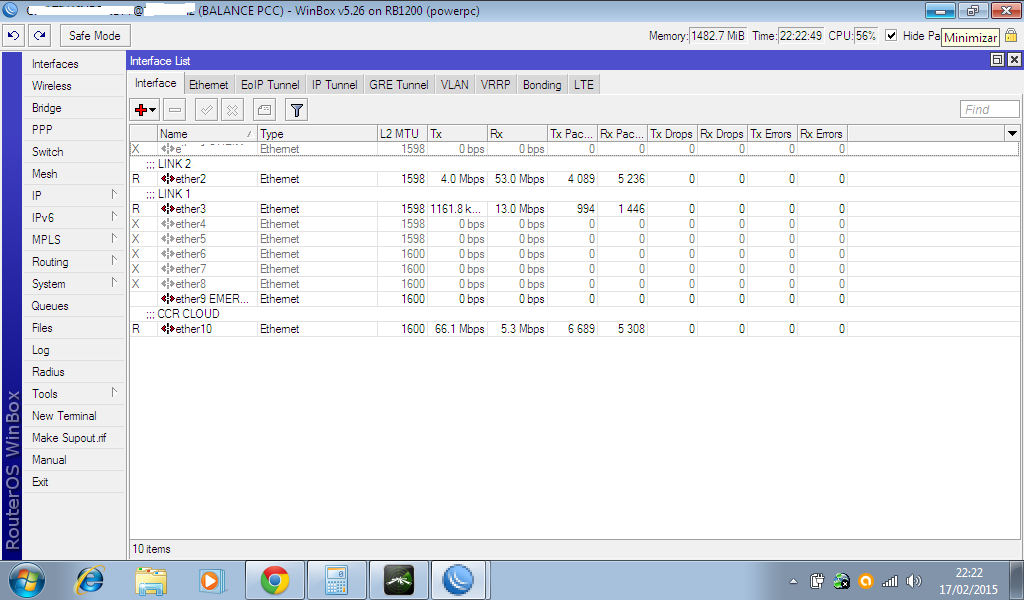Select the ether10 interface icon
Image resolution: width=1024 pixels, height=600 pixels.
point(167,329)
